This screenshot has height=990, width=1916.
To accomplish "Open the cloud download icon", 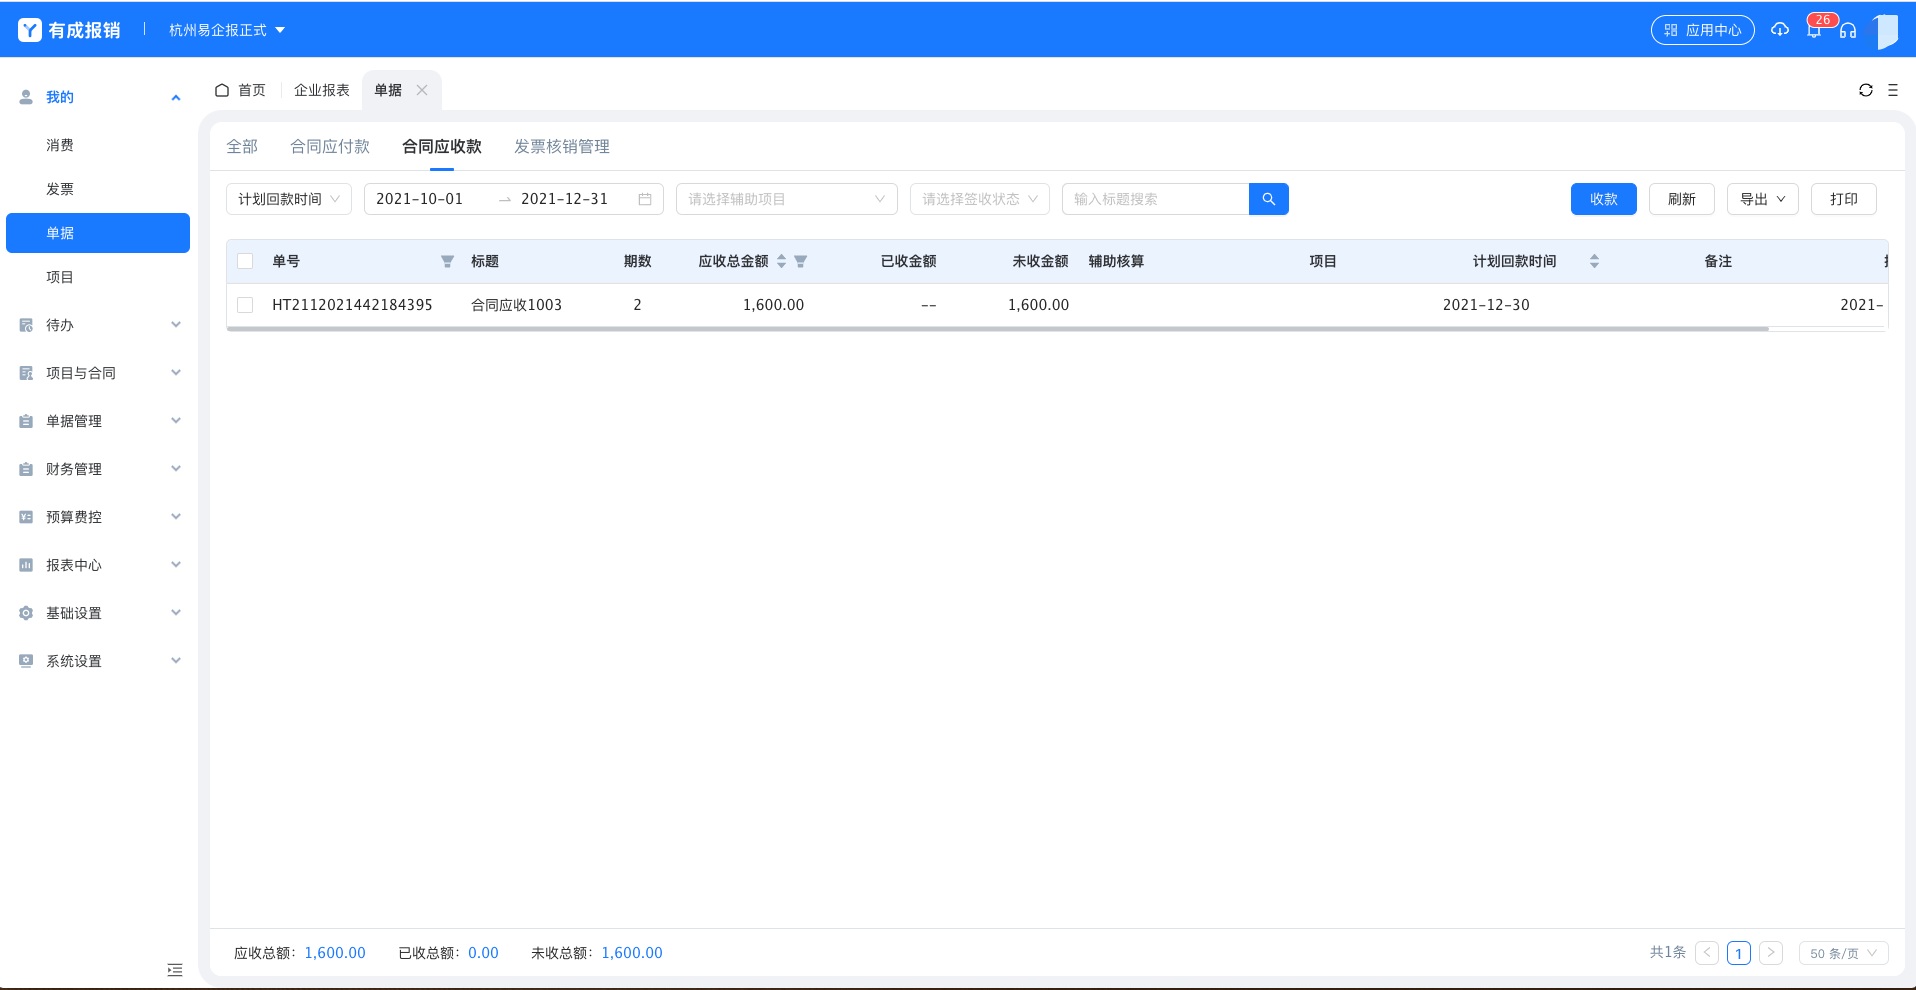I will point(1780,30).
